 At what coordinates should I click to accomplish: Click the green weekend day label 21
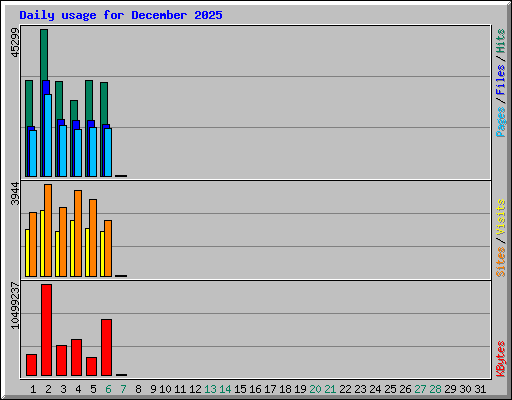(x=330, y=389)
